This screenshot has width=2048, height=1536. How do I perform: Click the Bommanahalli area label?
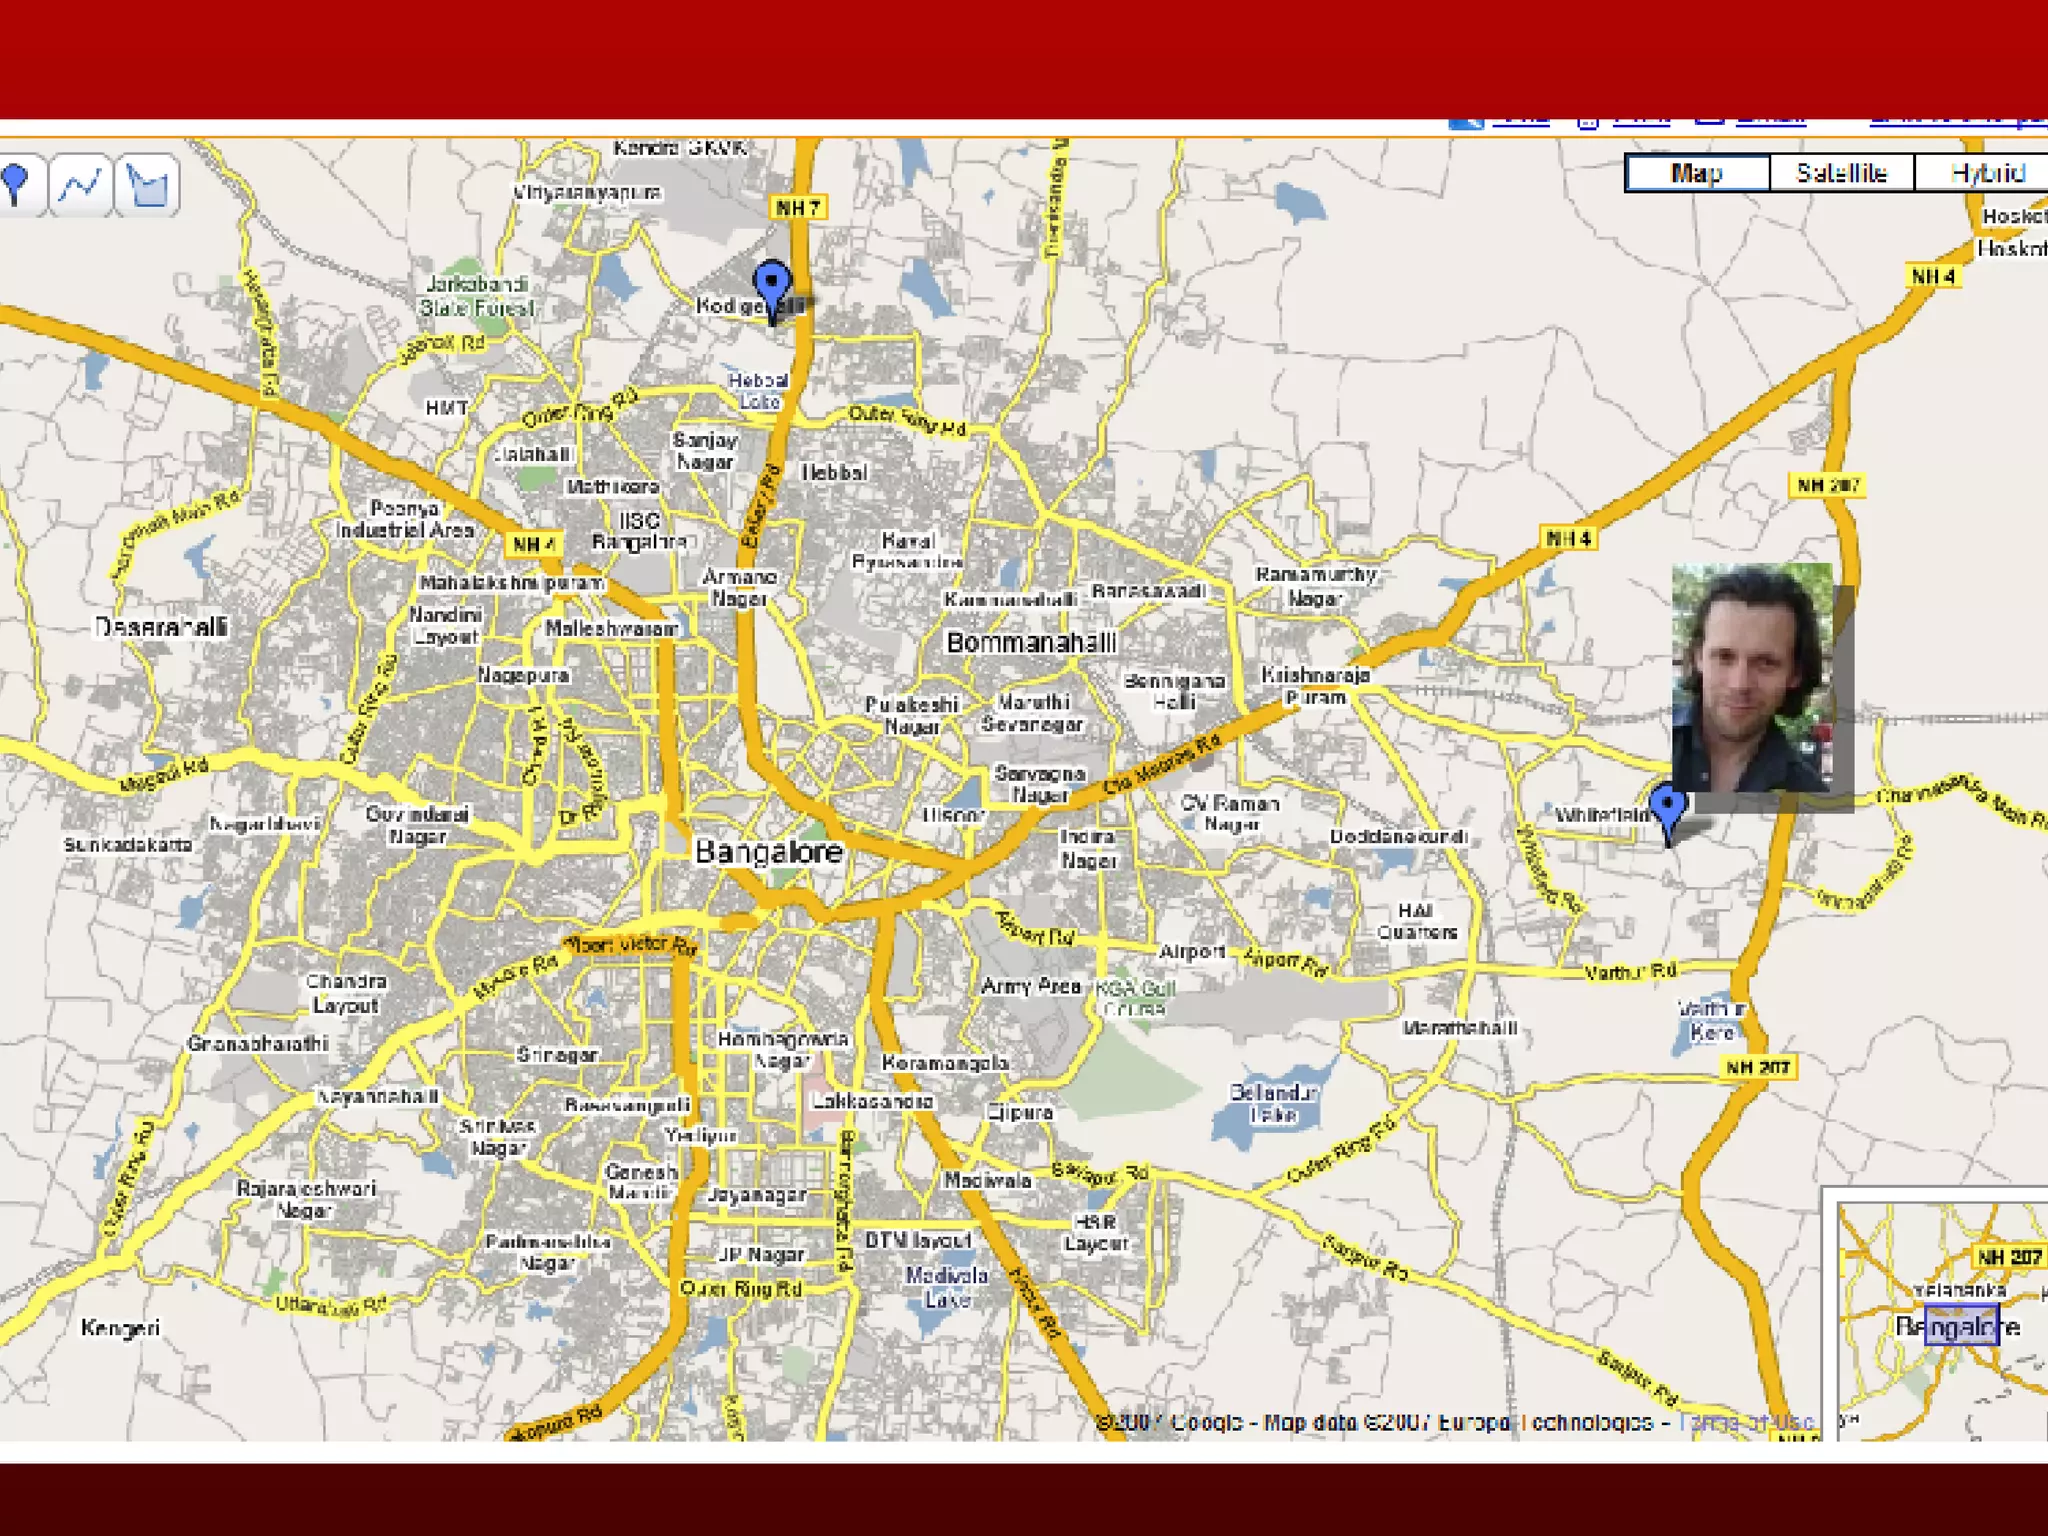[x=1031, y=643]
